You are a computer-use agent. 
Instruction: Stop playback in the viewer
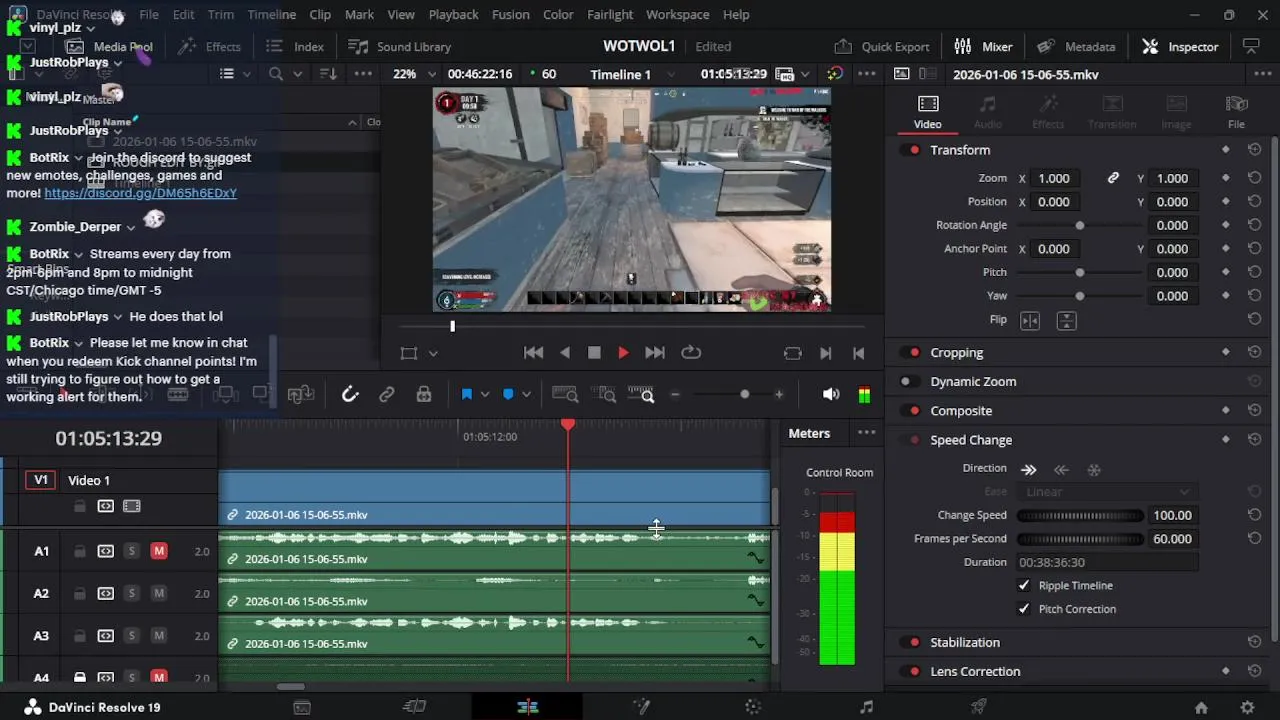(x=594, y=353)
